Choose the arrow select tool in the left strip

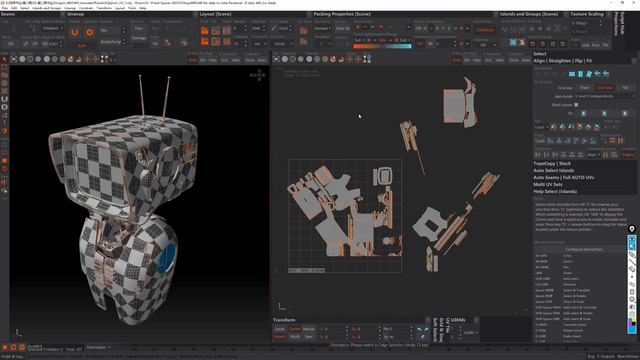tap(4, 60)
